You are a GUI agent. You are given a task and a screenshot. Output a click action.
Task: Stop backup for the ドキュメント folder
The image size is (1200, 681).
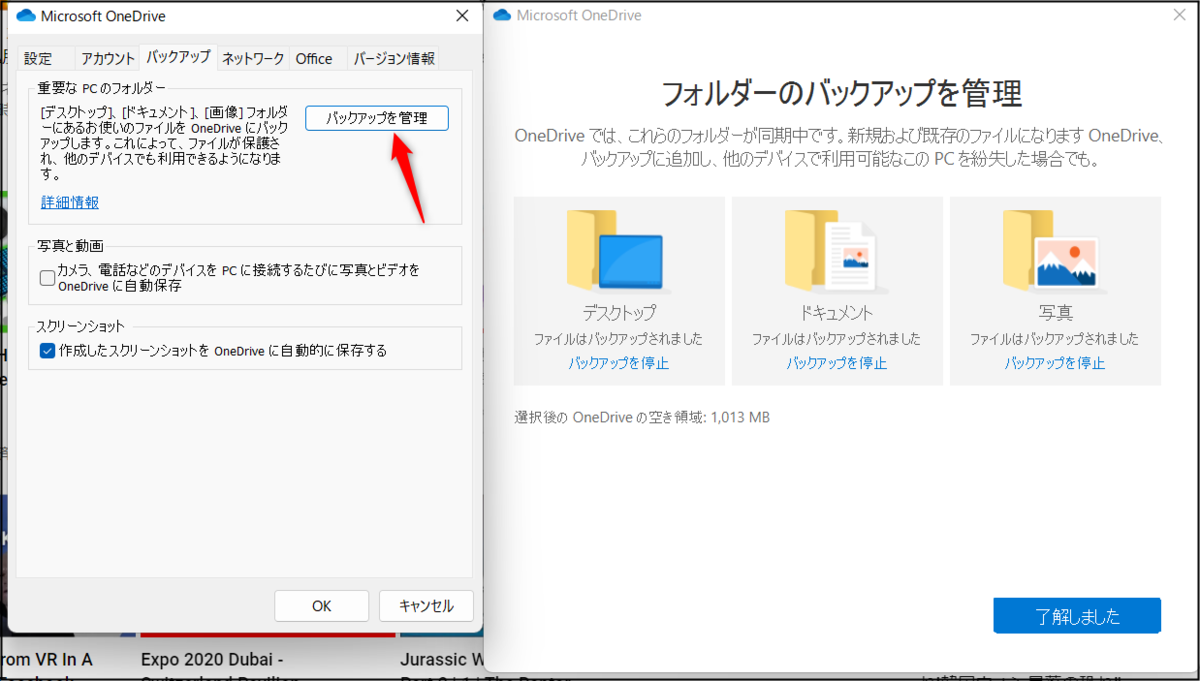pos(837,363)
